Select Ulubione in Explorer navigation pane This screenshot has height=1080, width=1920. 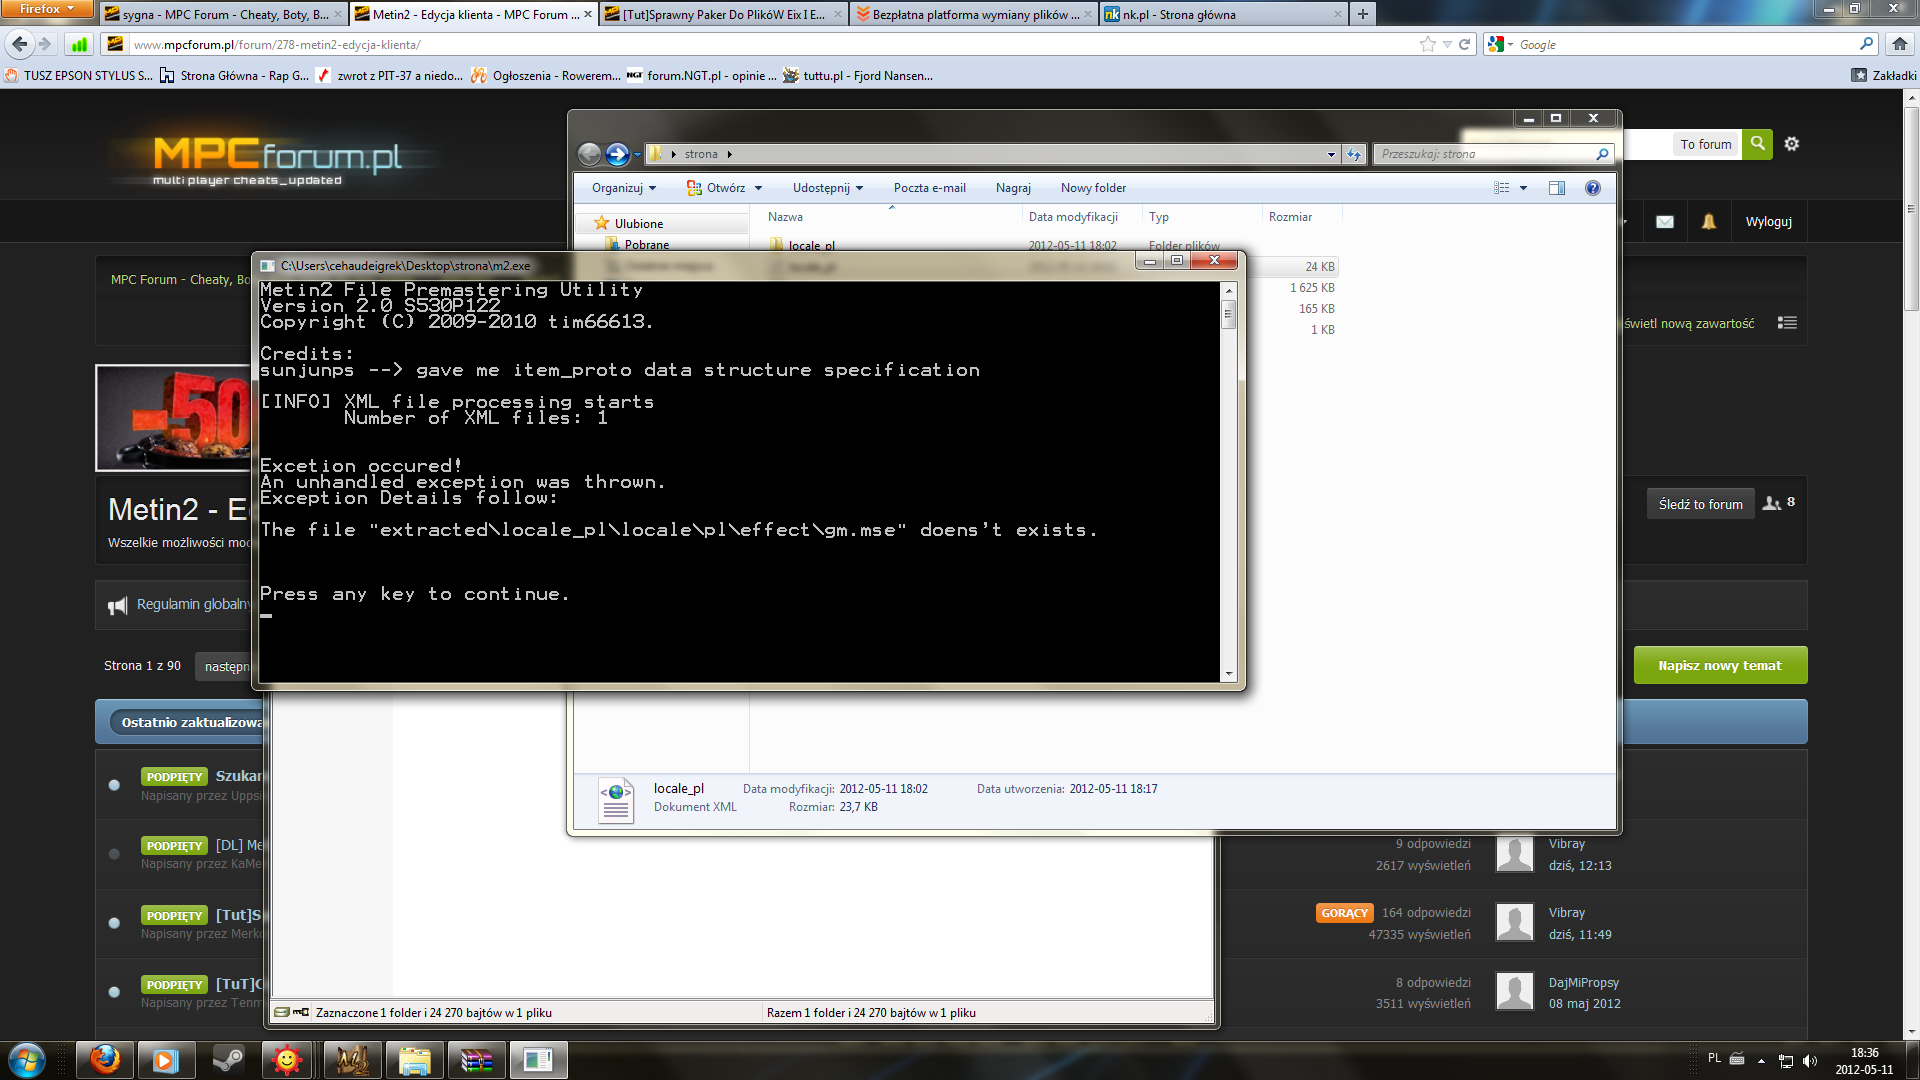(638, 224)
